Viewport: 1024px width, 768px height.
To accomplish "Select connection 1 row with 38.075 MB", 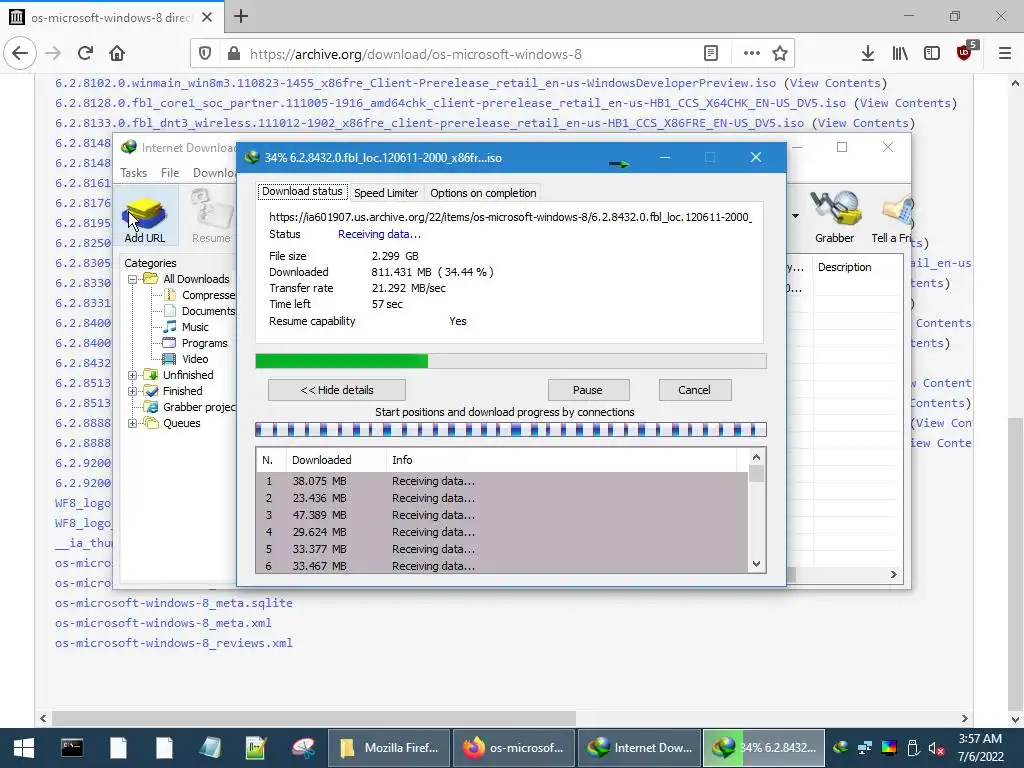I will click(502, 481).
